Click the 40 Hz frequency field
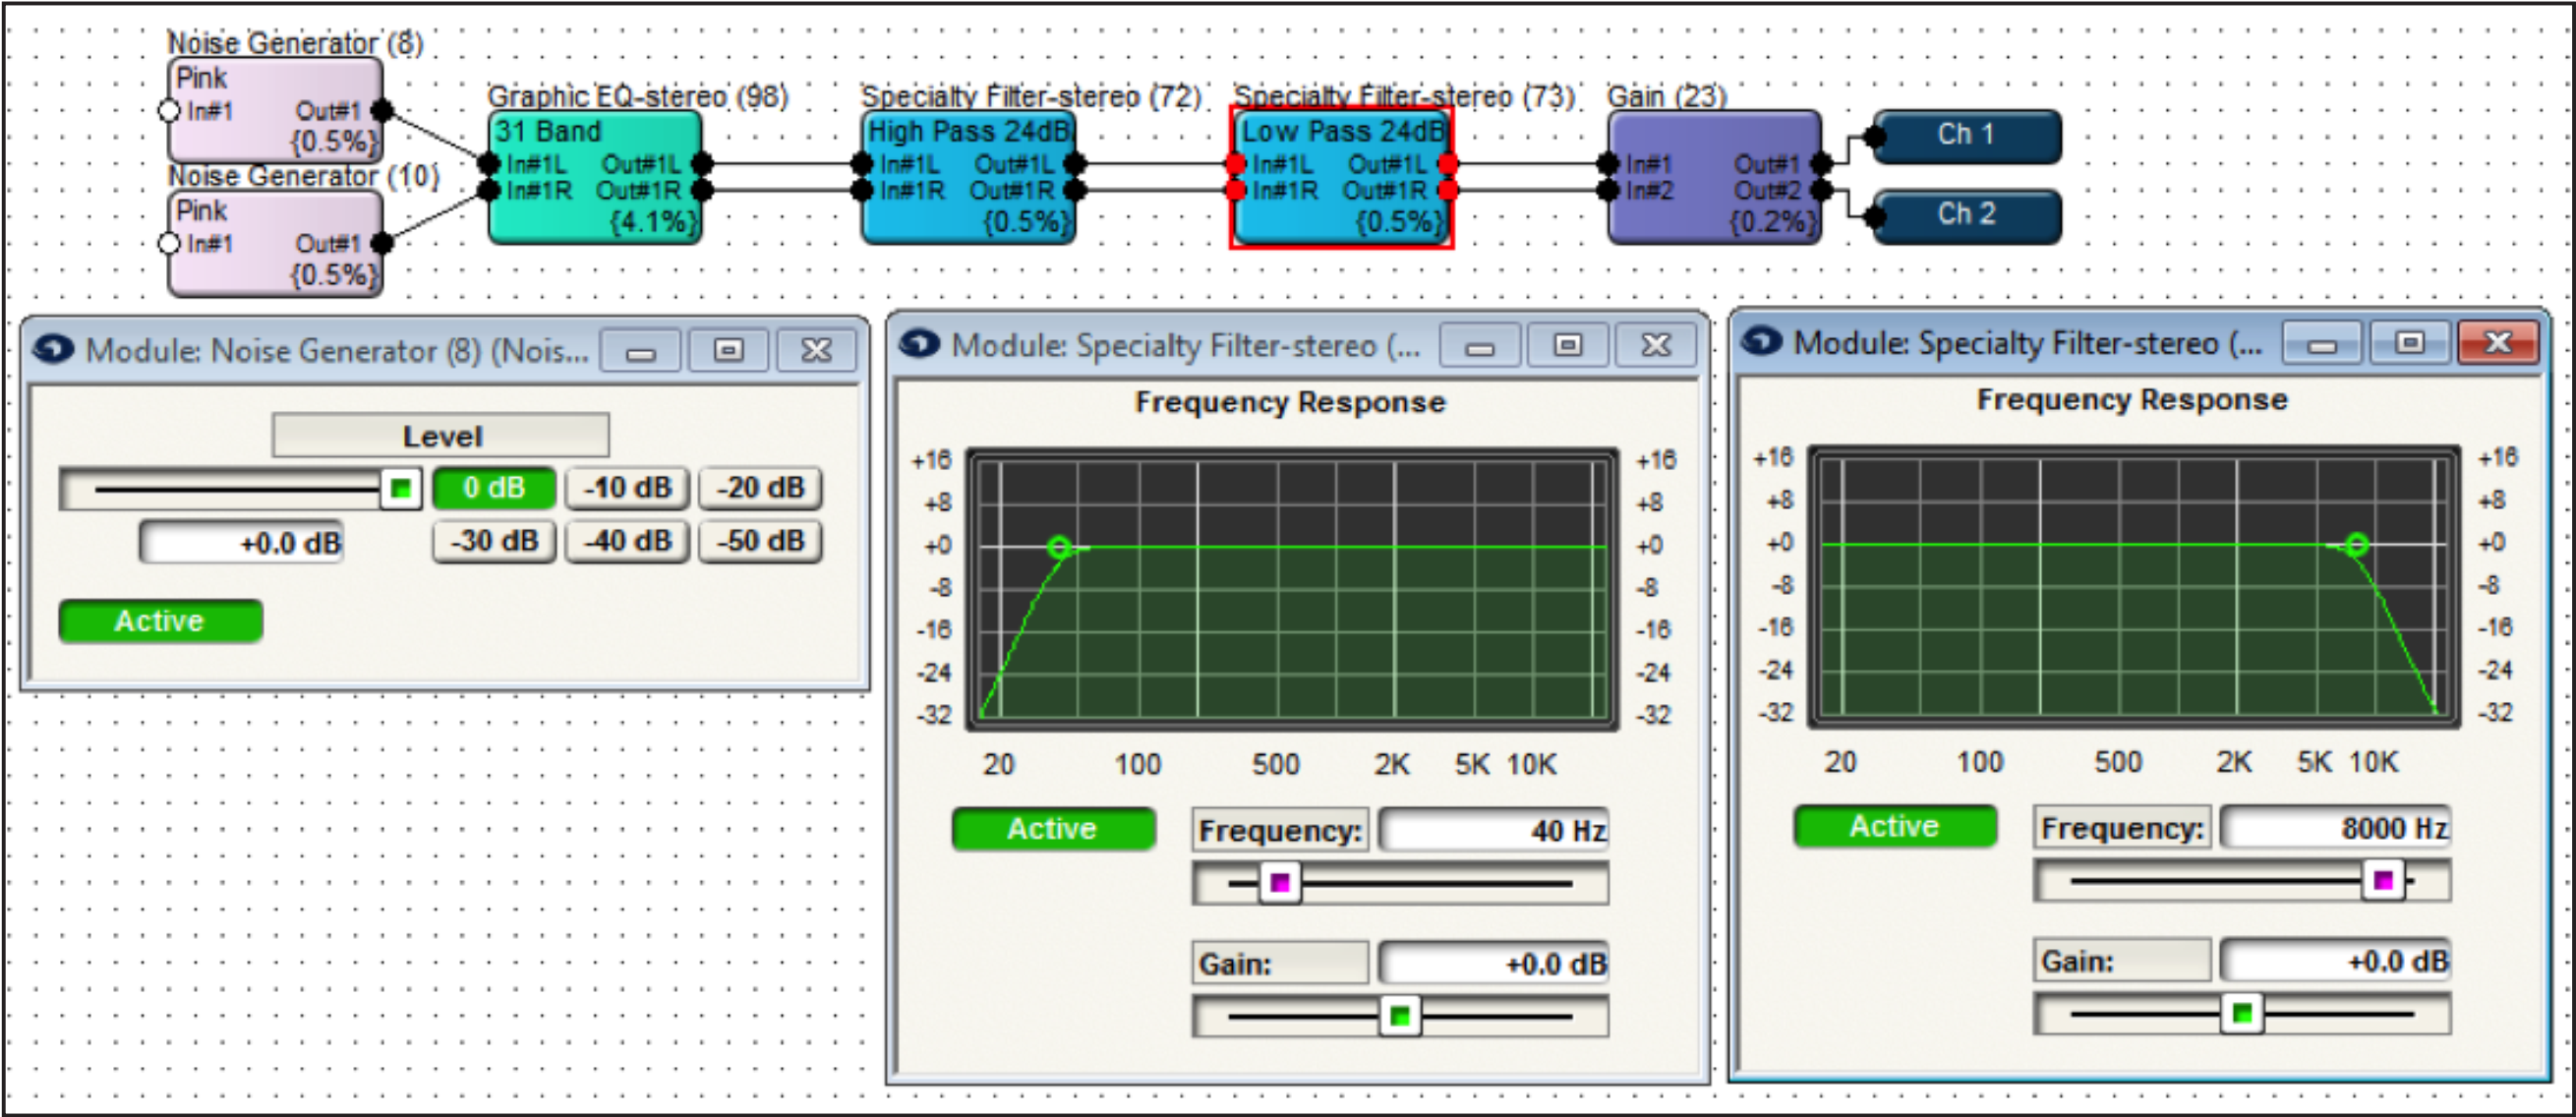This screenshot has width=2576, height=1117. (x=1494, y=831)
